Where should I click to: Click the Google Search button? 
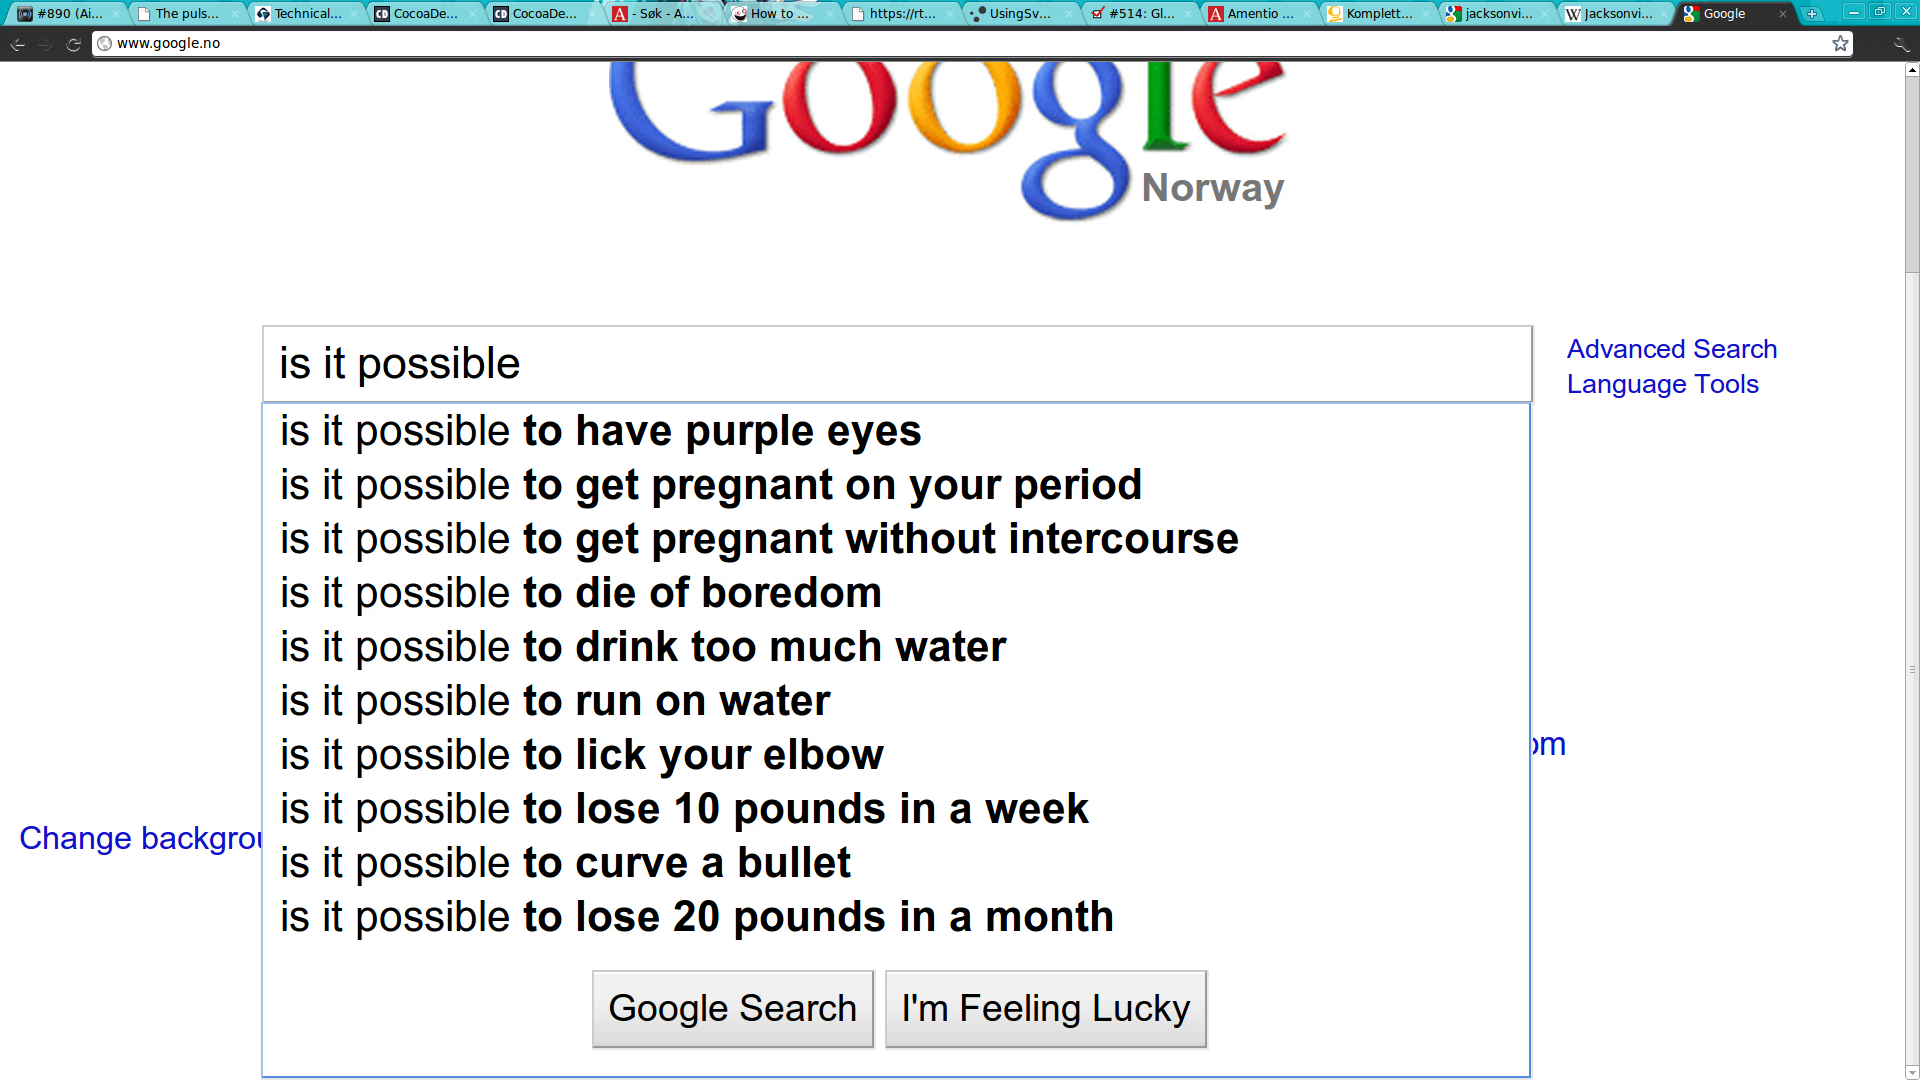tap(733, 1008)
